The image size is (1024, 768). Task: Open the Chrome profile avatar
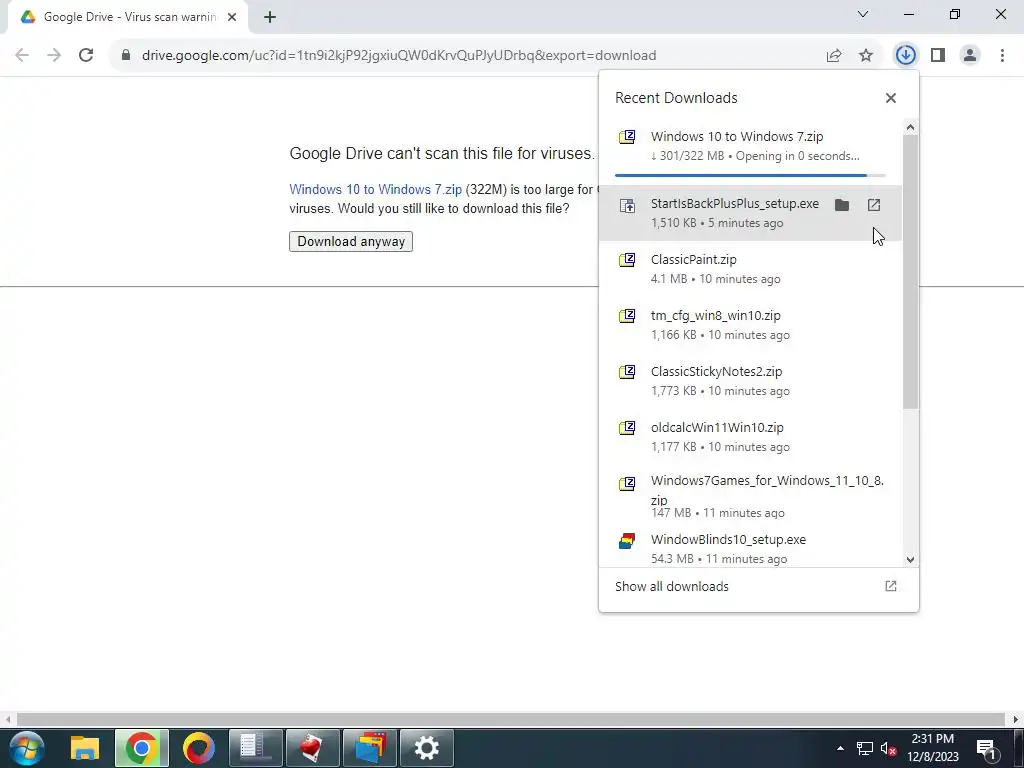[x=970, y=56]
